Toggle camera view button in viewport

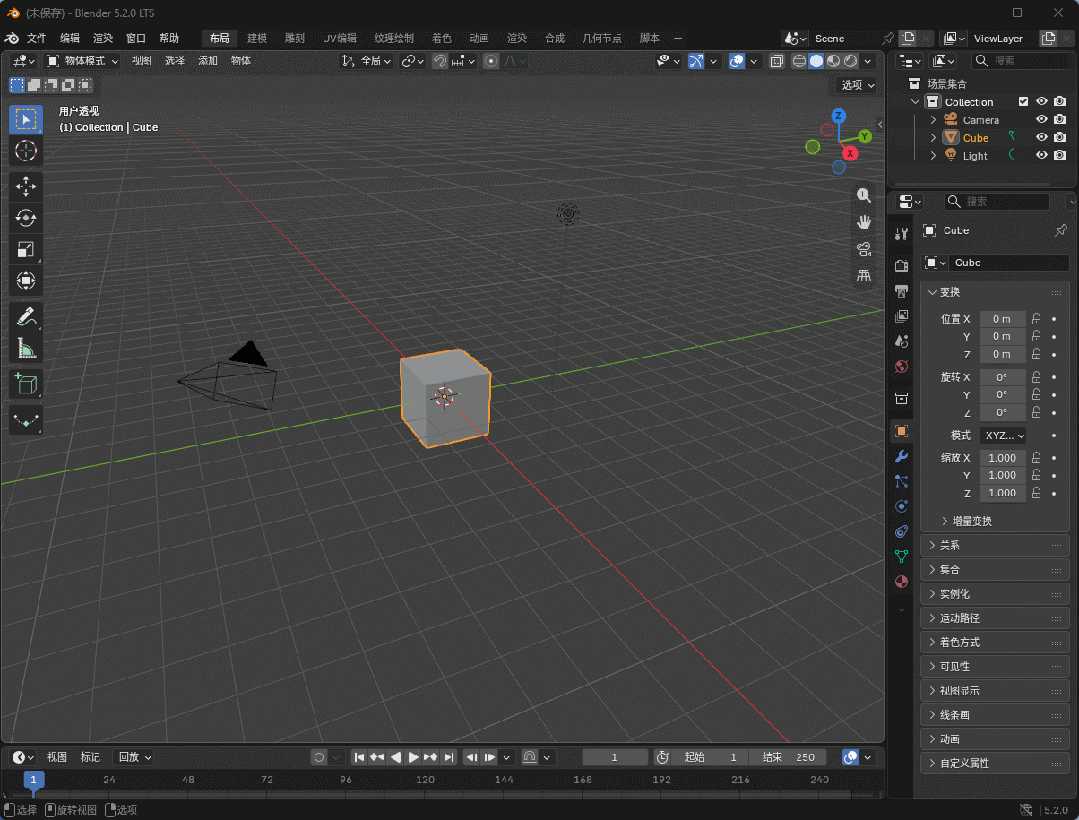tap(864, 249)
